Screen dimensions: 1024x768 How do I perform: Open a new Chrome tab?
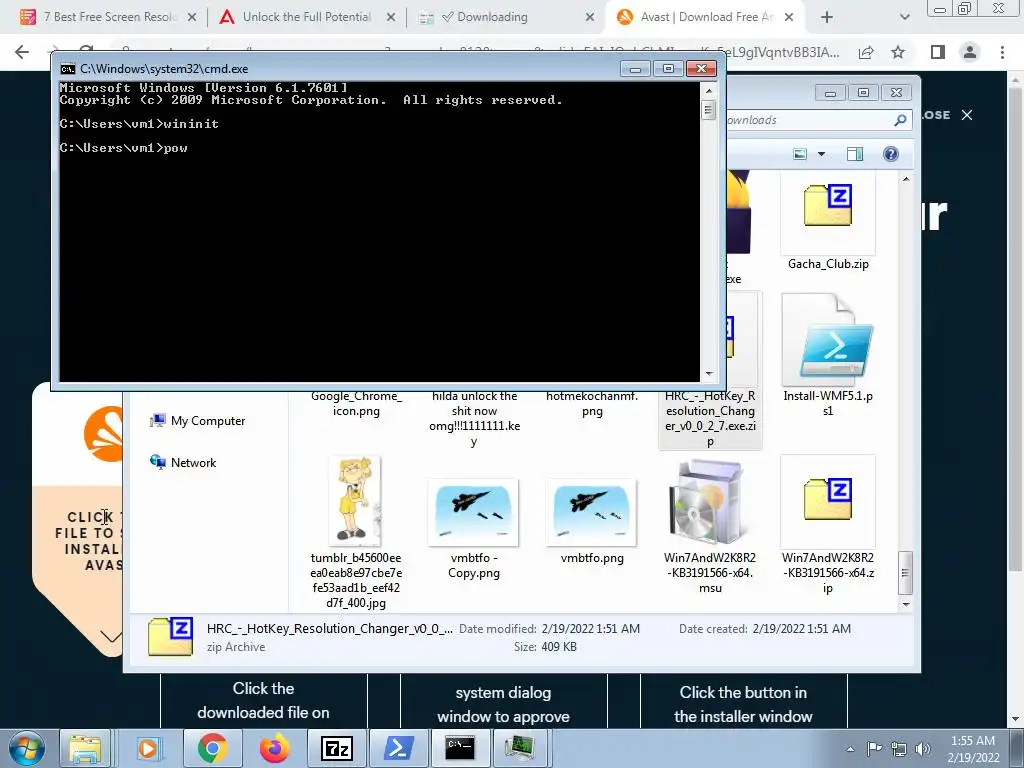pyautogui.click(x=827, y=17)
